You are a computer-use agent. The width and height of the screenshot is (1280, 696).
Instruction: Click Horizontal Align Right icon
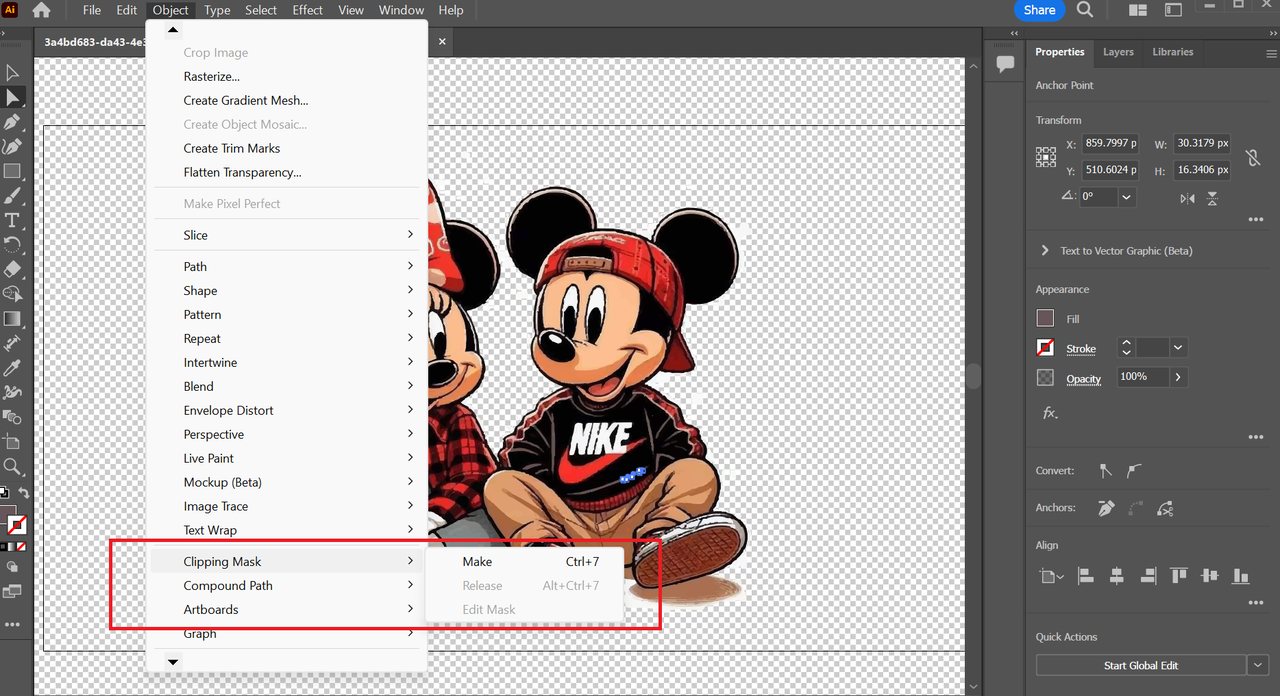[1148, 576]
